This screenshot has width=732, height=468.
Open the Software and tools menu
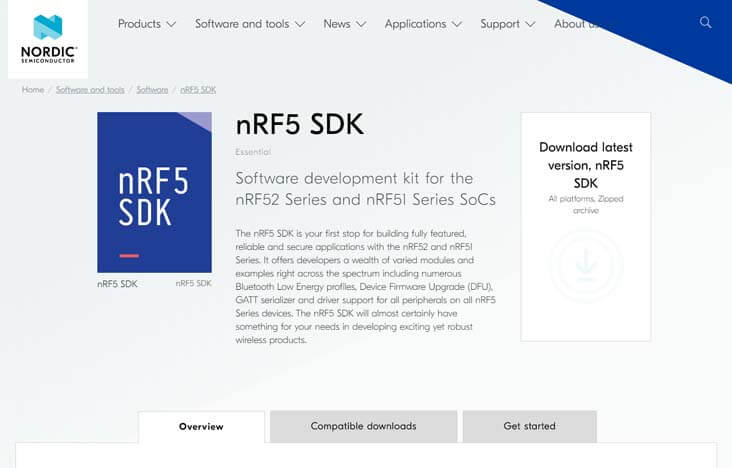[x=242, y=24]
